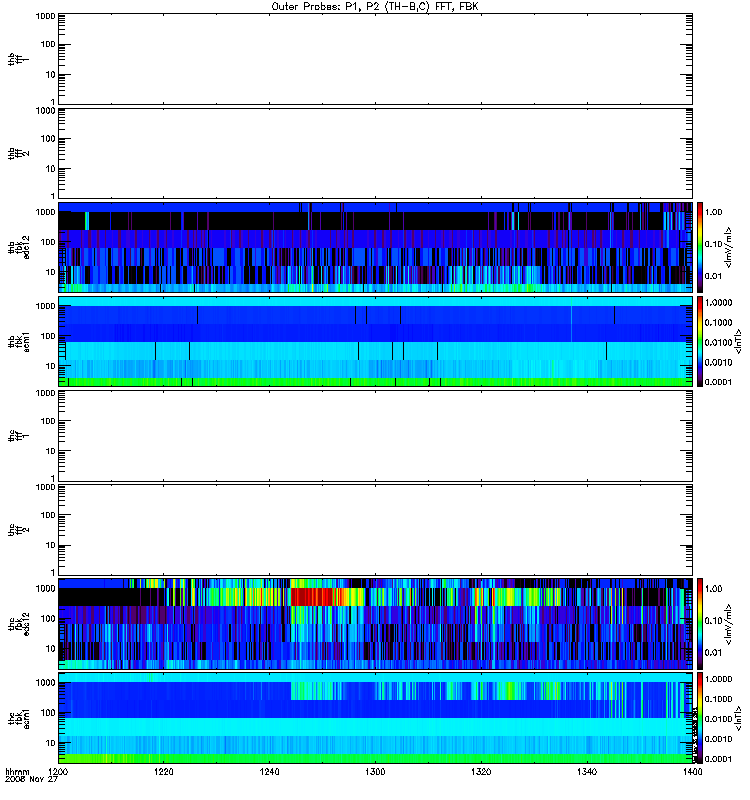The height and width of the screenshot is (800, 750).
Task: Click the thc scm1 panel color bar
Action: (x=700, y=718)
